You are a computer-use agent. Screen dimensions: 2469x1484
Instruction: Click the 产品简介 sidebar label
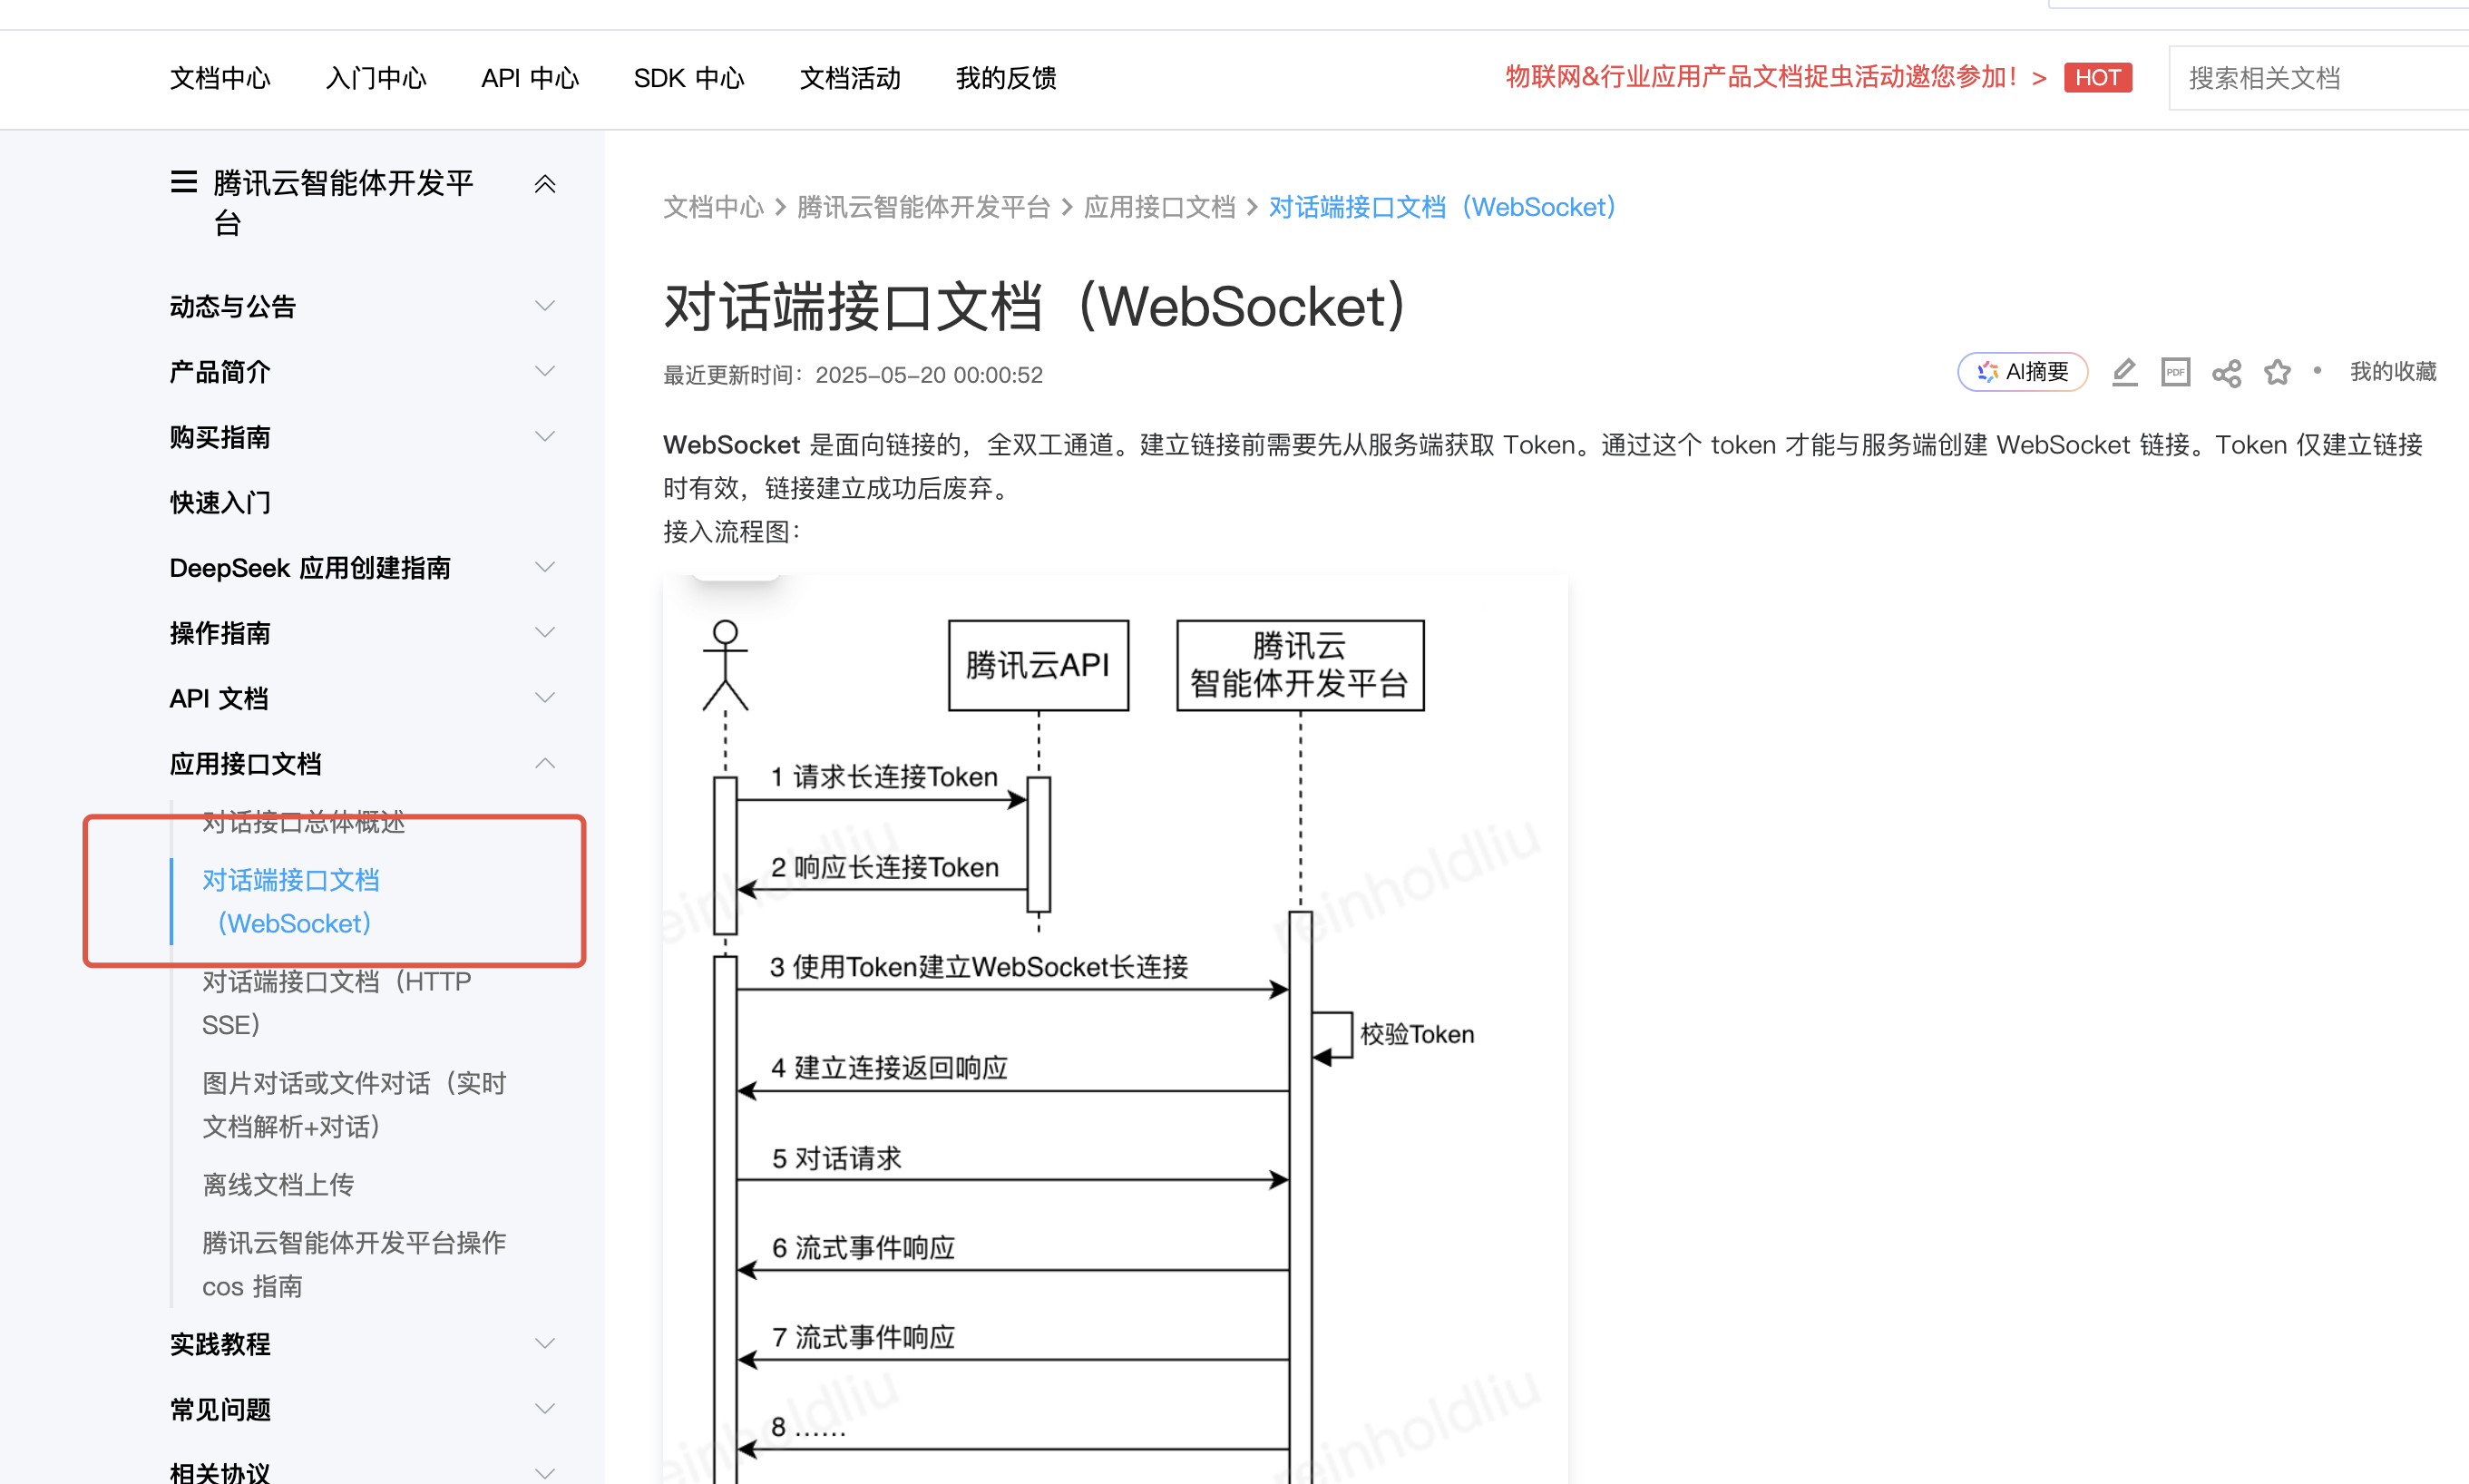pos(220,371)
